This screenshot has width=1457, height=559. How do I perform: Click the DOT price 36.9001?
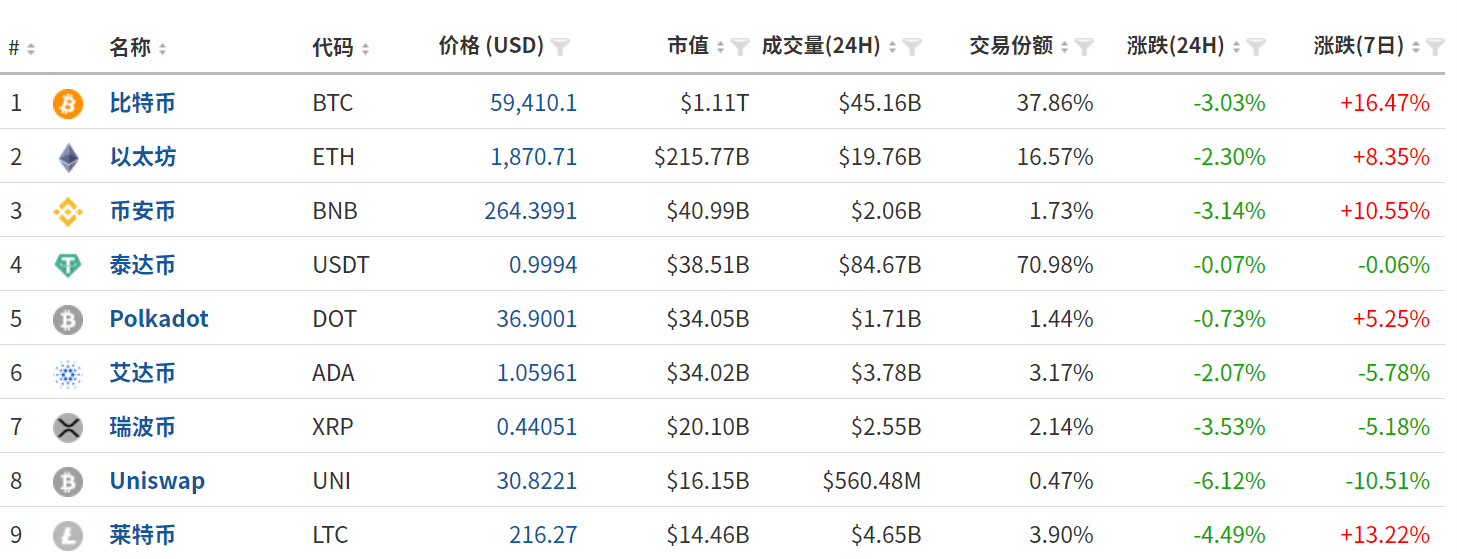[x=537, y=319]
